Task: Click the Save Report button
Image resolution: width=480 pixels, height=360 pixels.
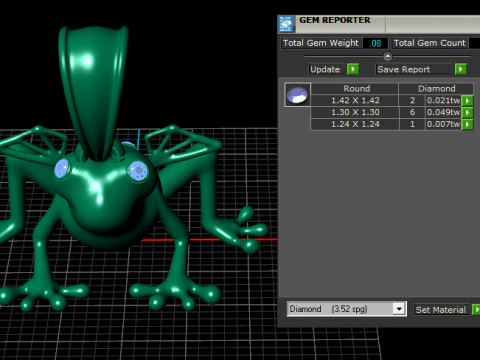Action: [415, 69]
